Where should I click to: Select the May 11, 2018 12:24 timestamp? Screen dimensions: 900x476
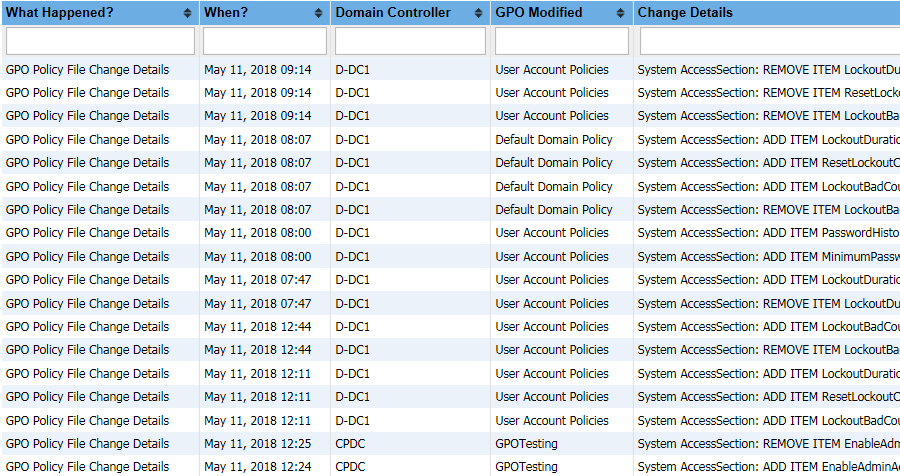click(x=258, y=467)
